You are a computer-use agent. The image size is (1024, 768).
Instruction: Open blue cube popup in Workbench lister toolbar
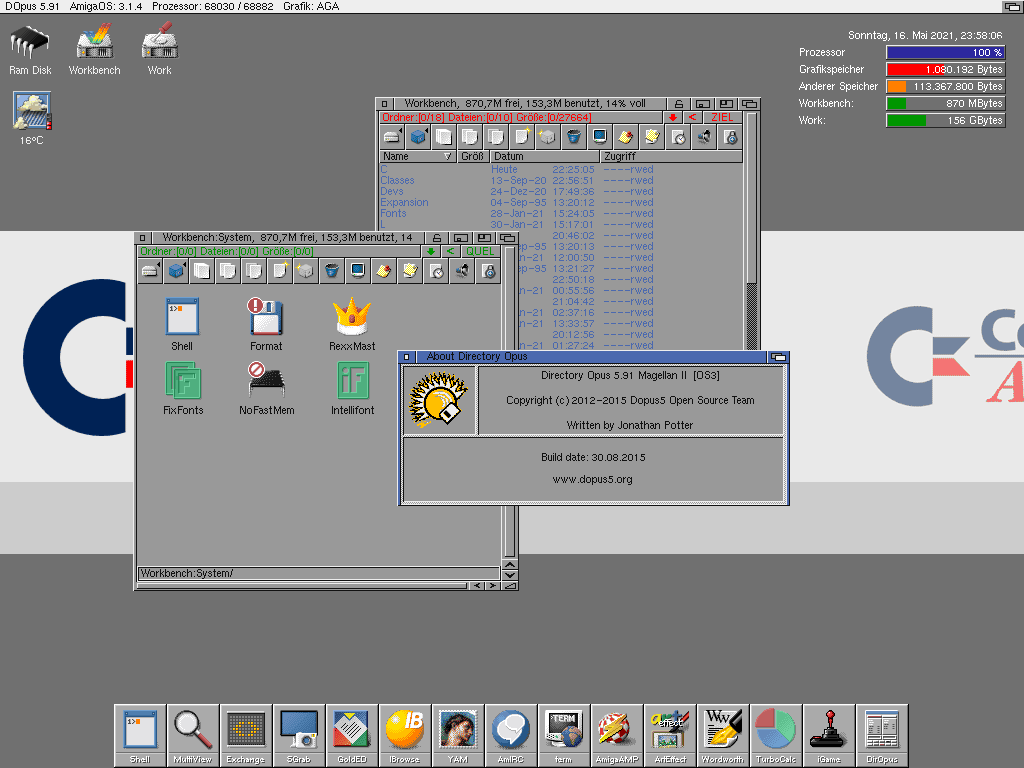[x=418, y=136]
